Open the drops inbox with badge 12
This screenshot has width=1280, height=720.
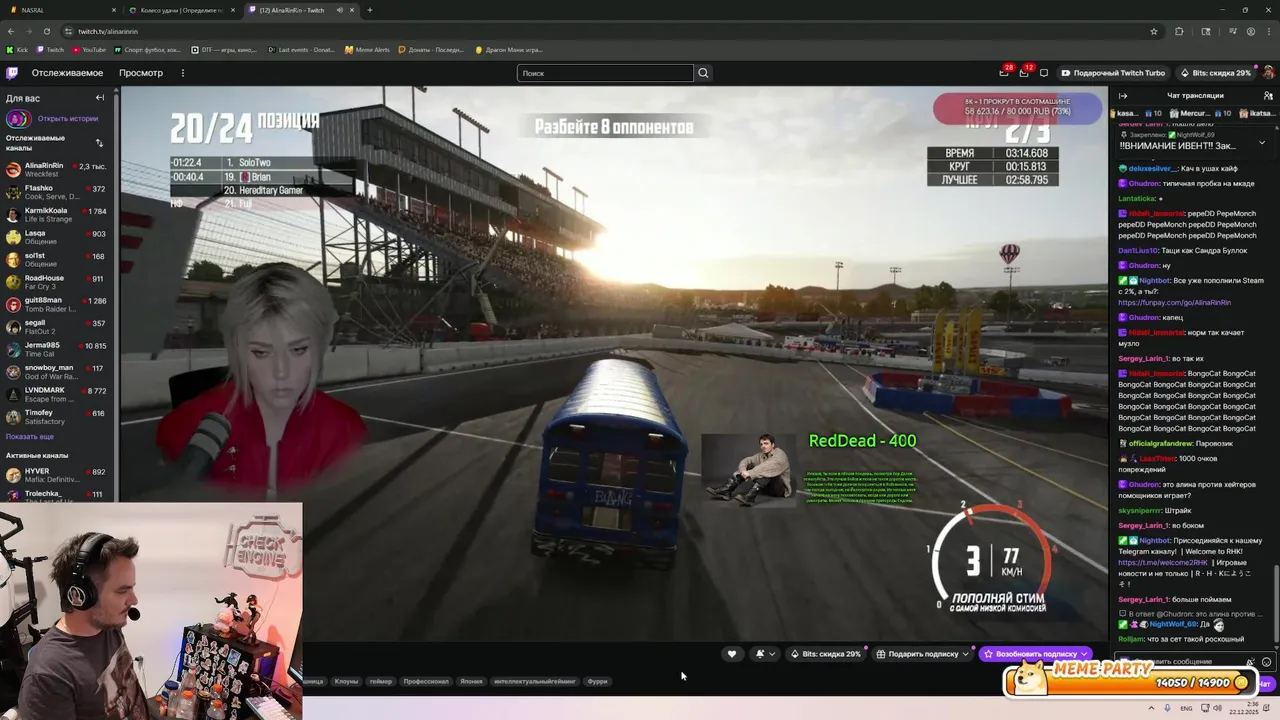[x=1024, y=73]
